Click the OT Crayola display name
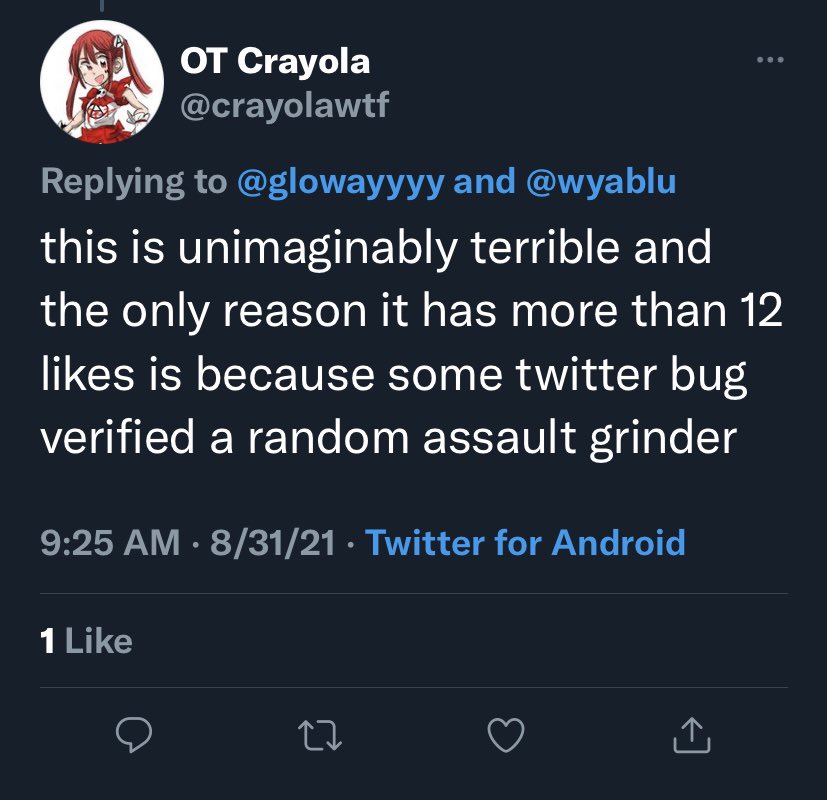The width and height of the screenshot is (827, 800). (x=275, y=61)
